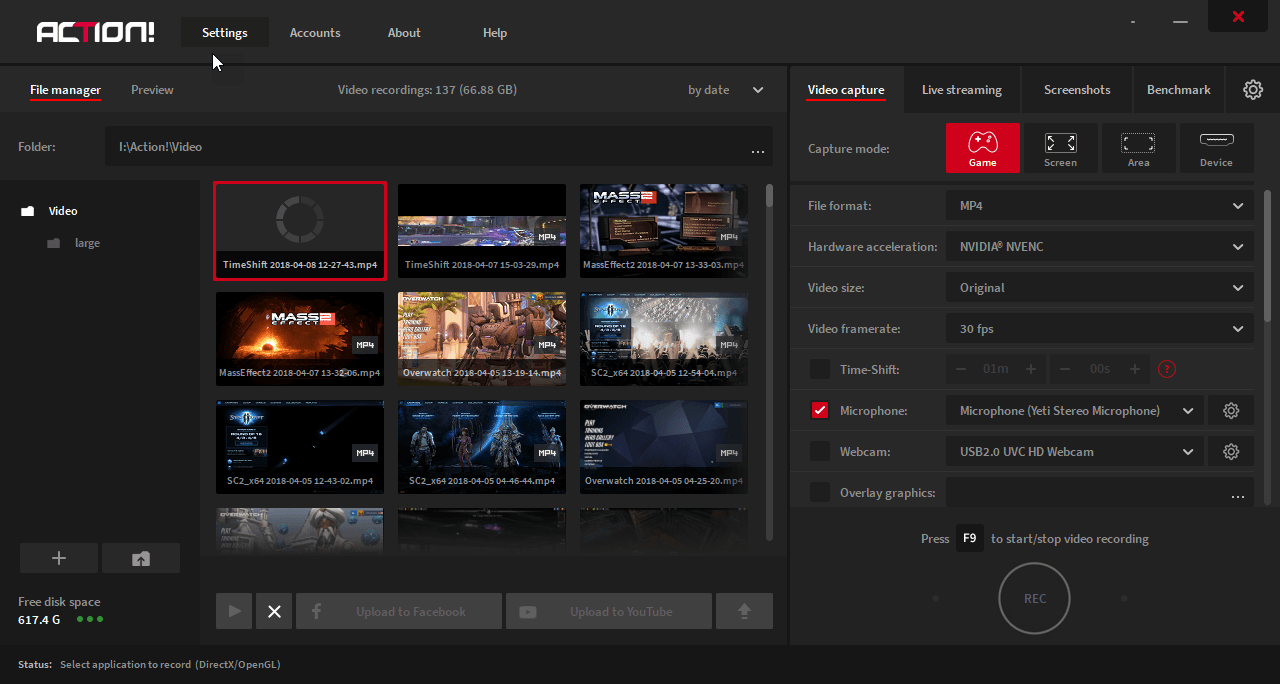This screenshot has height=684, width=1280.
Task: Select Device capture mode
Action: click(1216, 148)
